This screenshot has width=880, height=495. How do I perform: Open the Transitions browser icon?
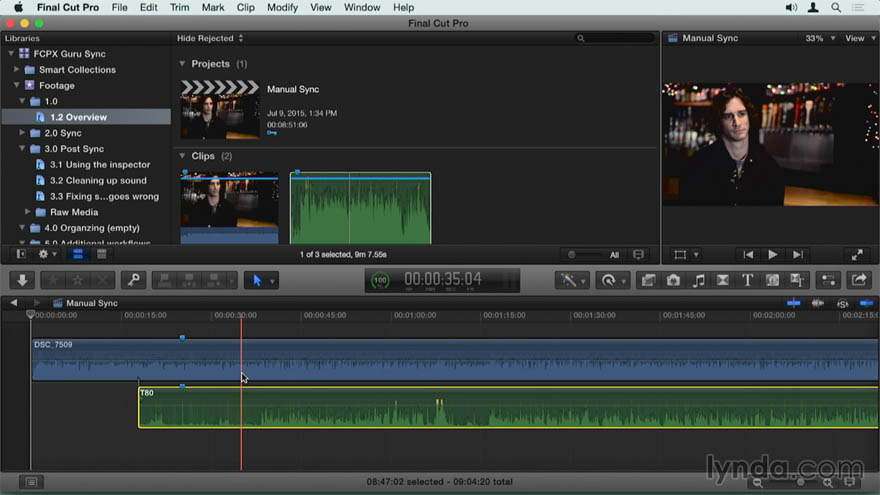click(722, 280)
